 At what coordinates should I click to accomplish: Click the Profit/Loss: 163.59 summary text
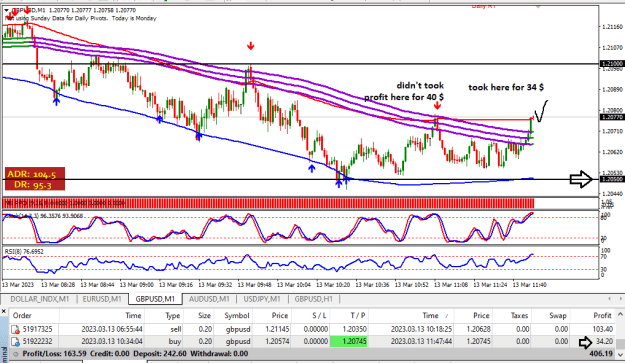click(x=54, y=354)
